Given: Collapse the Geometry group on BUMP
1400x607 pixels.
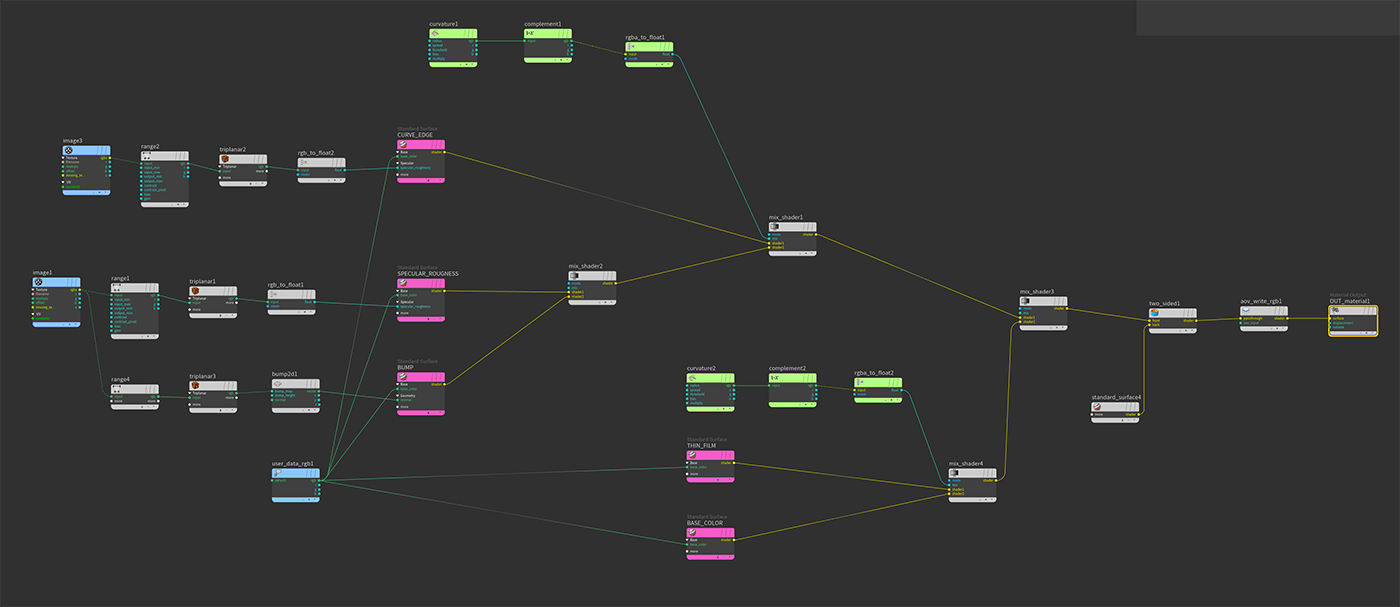Looking at the screenshot, I should coord(399,395).
